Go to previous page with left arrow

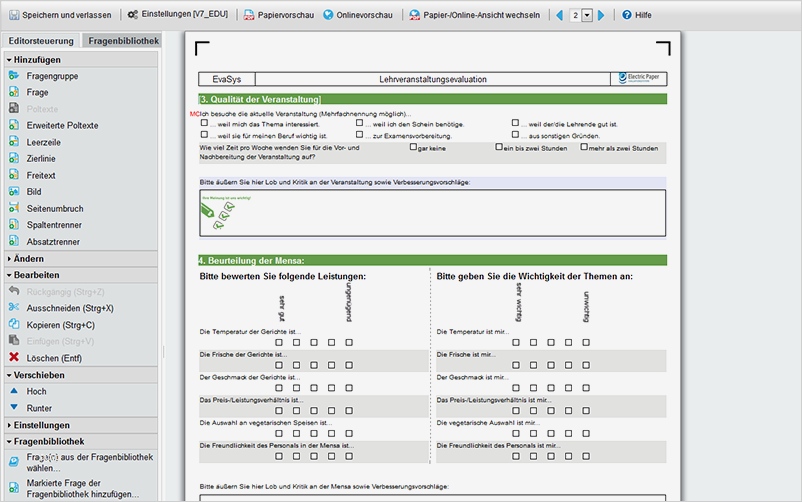click(560, 15)
